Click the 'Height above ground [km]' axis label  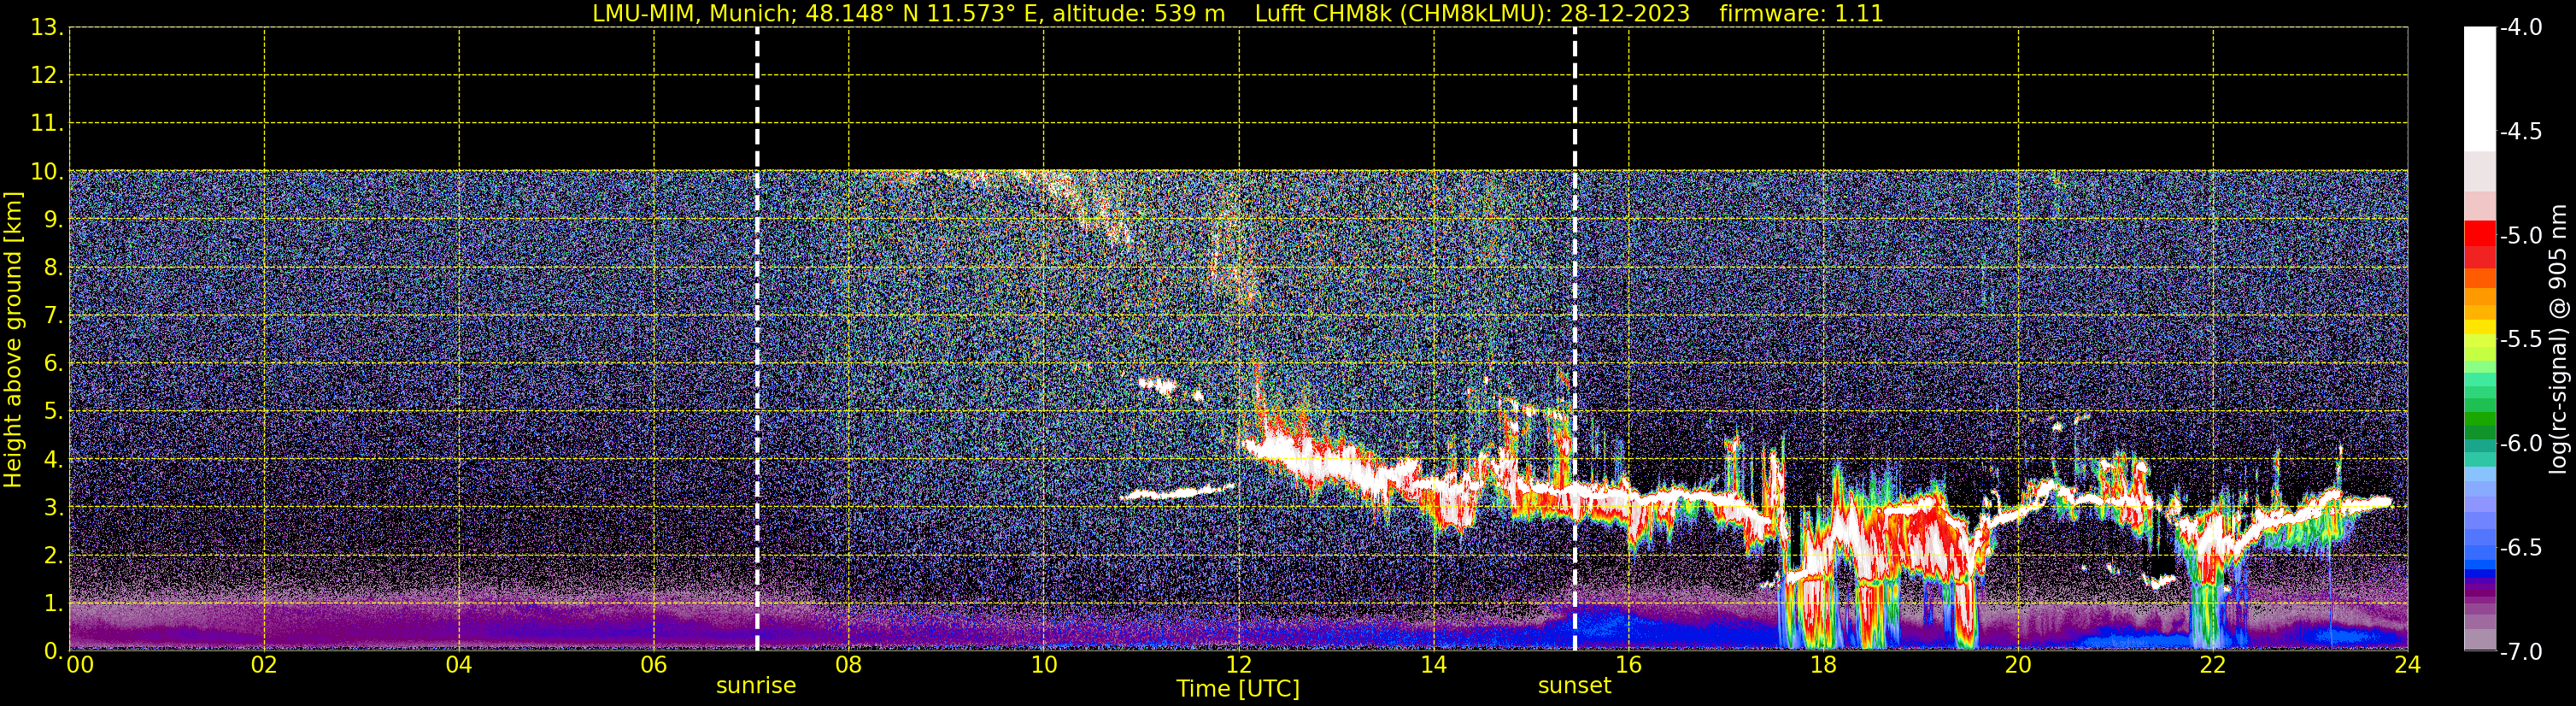(13, 339)
